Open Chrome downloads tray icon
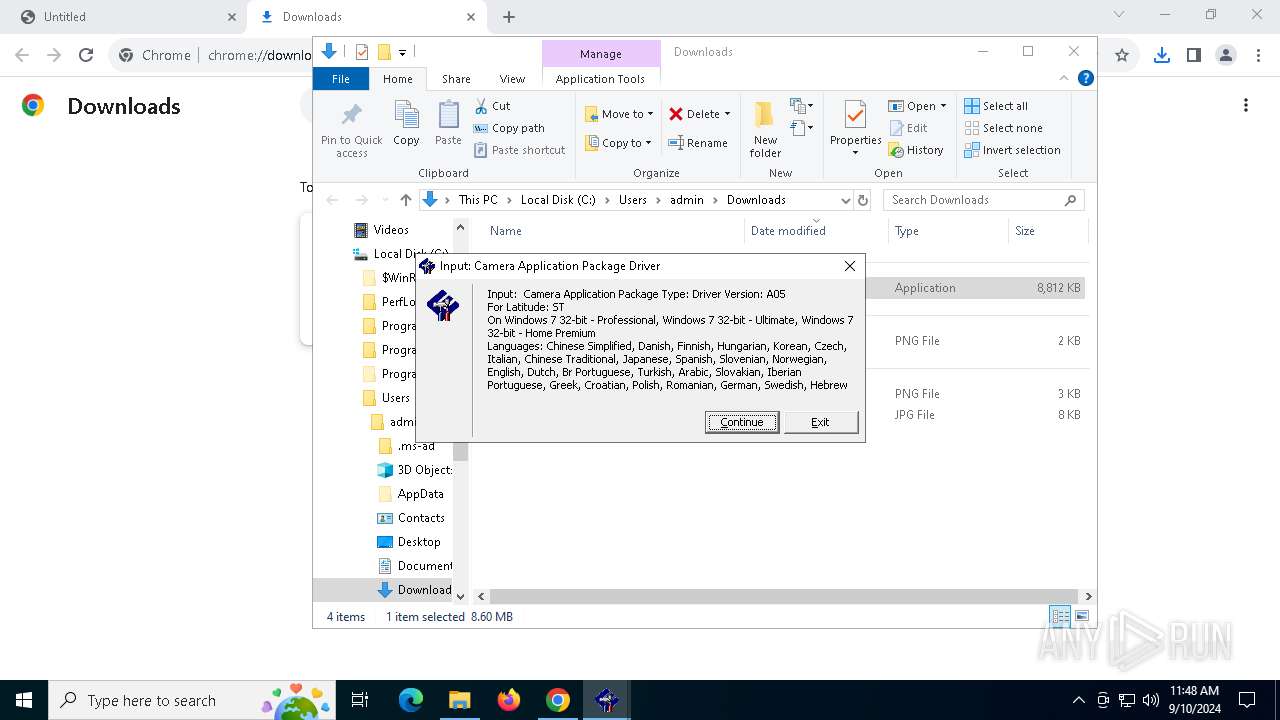 [1161, 56]
